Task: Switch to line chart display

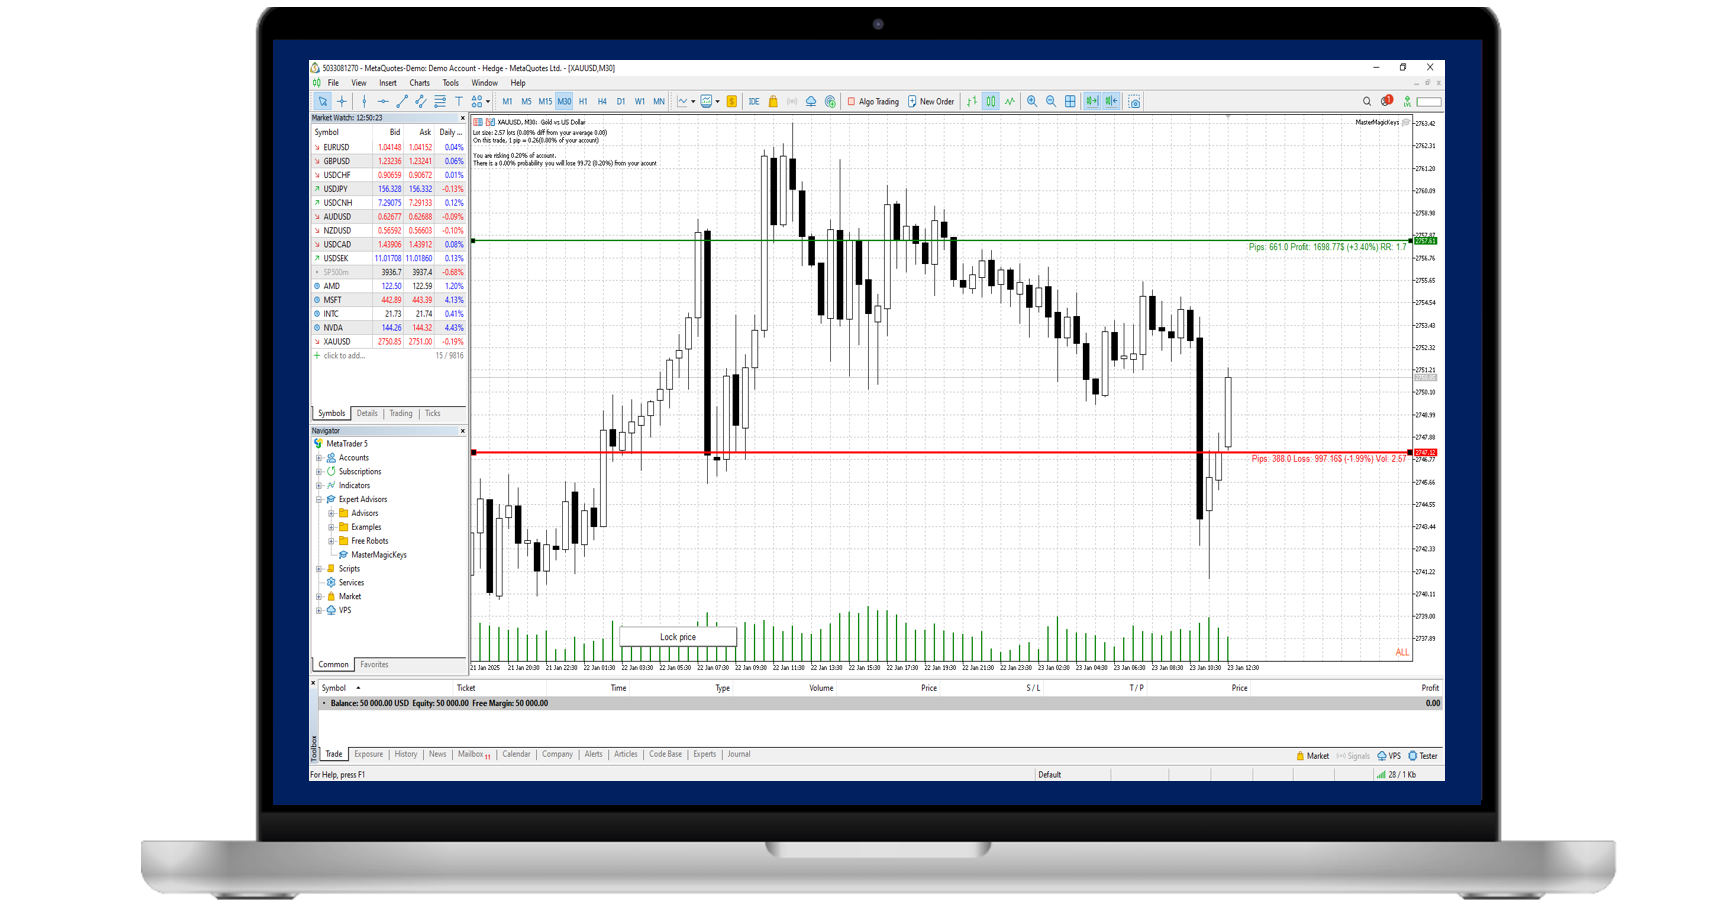Action: (1010, 101)
